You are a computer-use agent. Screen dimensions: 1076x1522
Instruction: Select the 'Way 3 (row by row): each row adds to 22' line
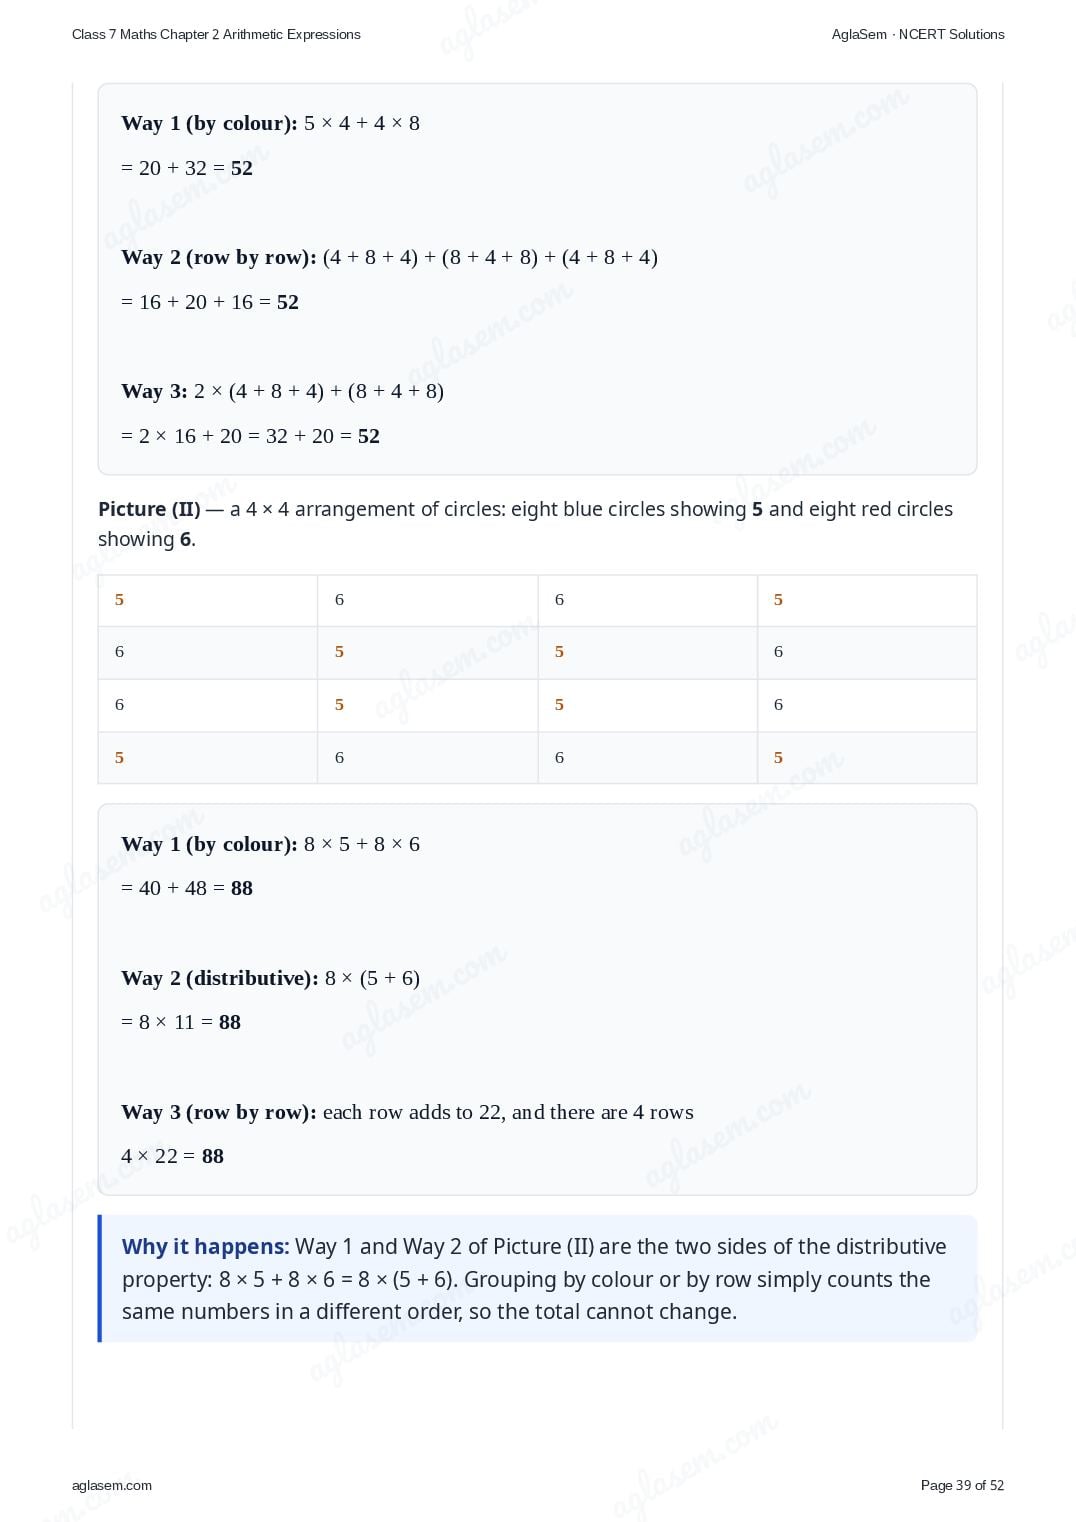tap(407, 1112)
